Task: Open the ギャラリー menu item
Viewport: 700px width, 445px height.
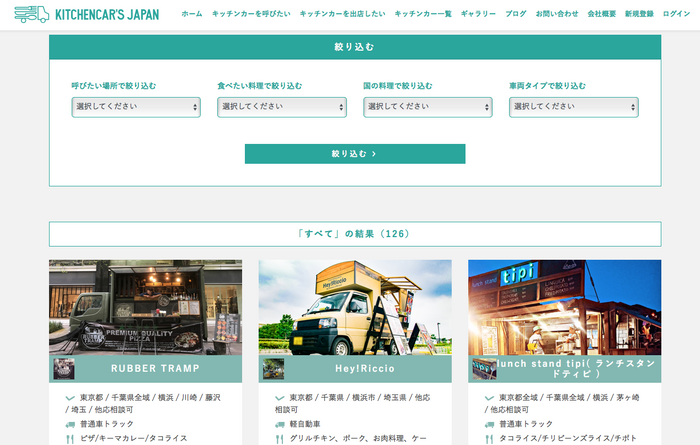Action: pyautogui.click(x=478, y=14)
